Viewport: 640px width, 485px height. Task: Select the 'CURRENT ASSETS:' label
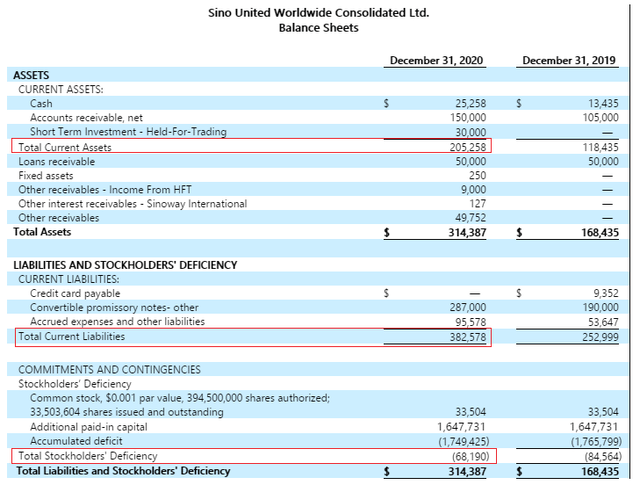[x=61, y=89]
